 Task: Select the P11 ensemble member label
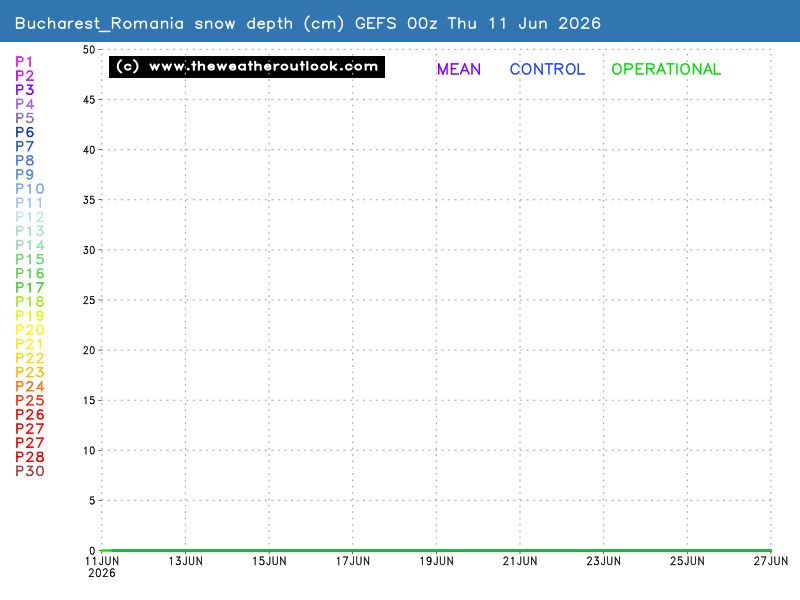(x=29, y=203)
